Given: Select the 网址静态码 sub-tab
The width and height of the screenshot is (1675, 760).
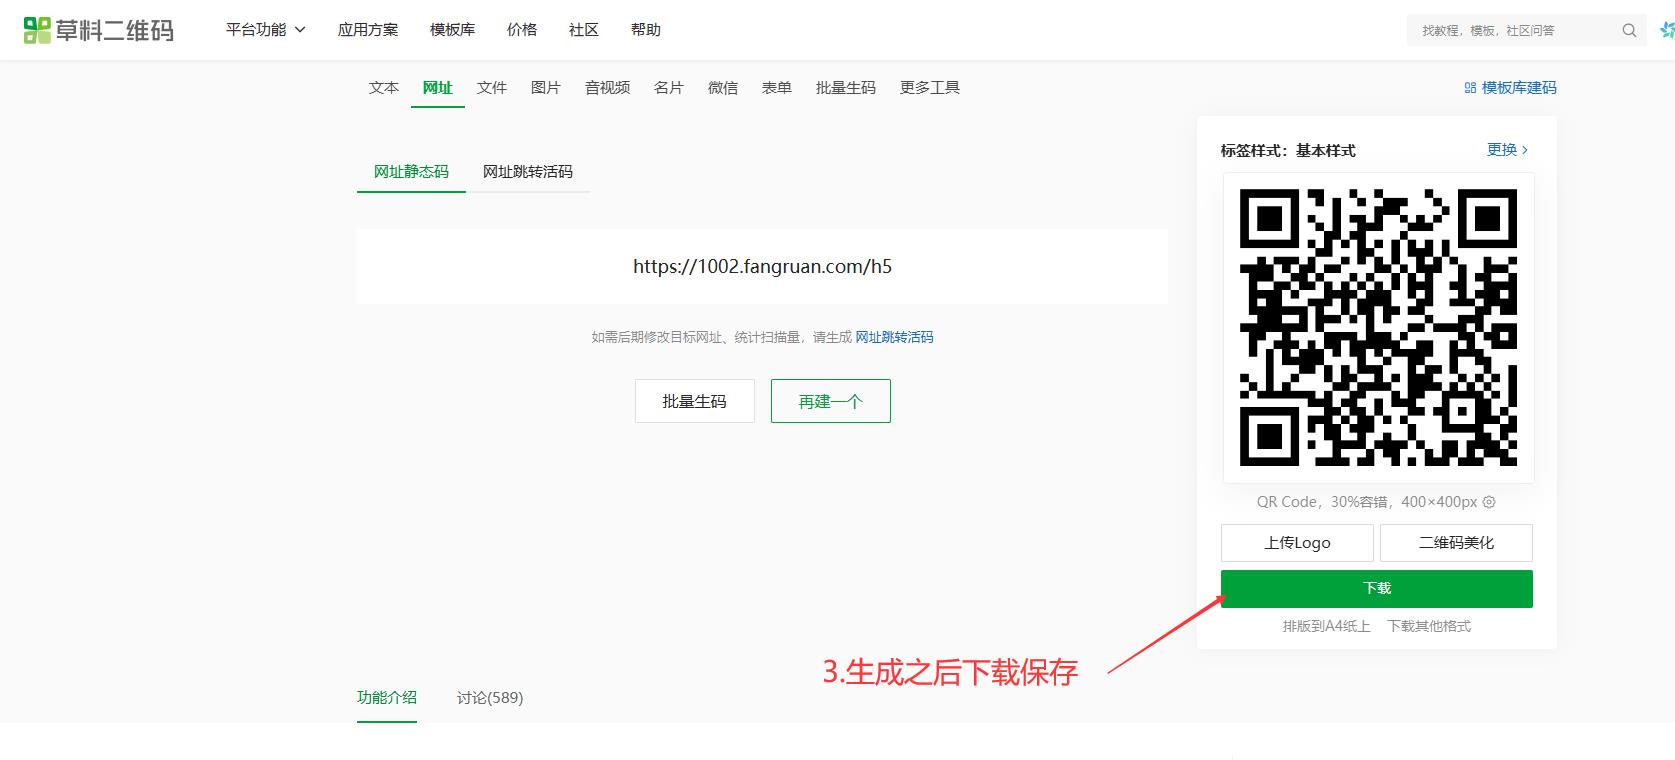Looking at the screenshot, I should [x=411, y=172].
